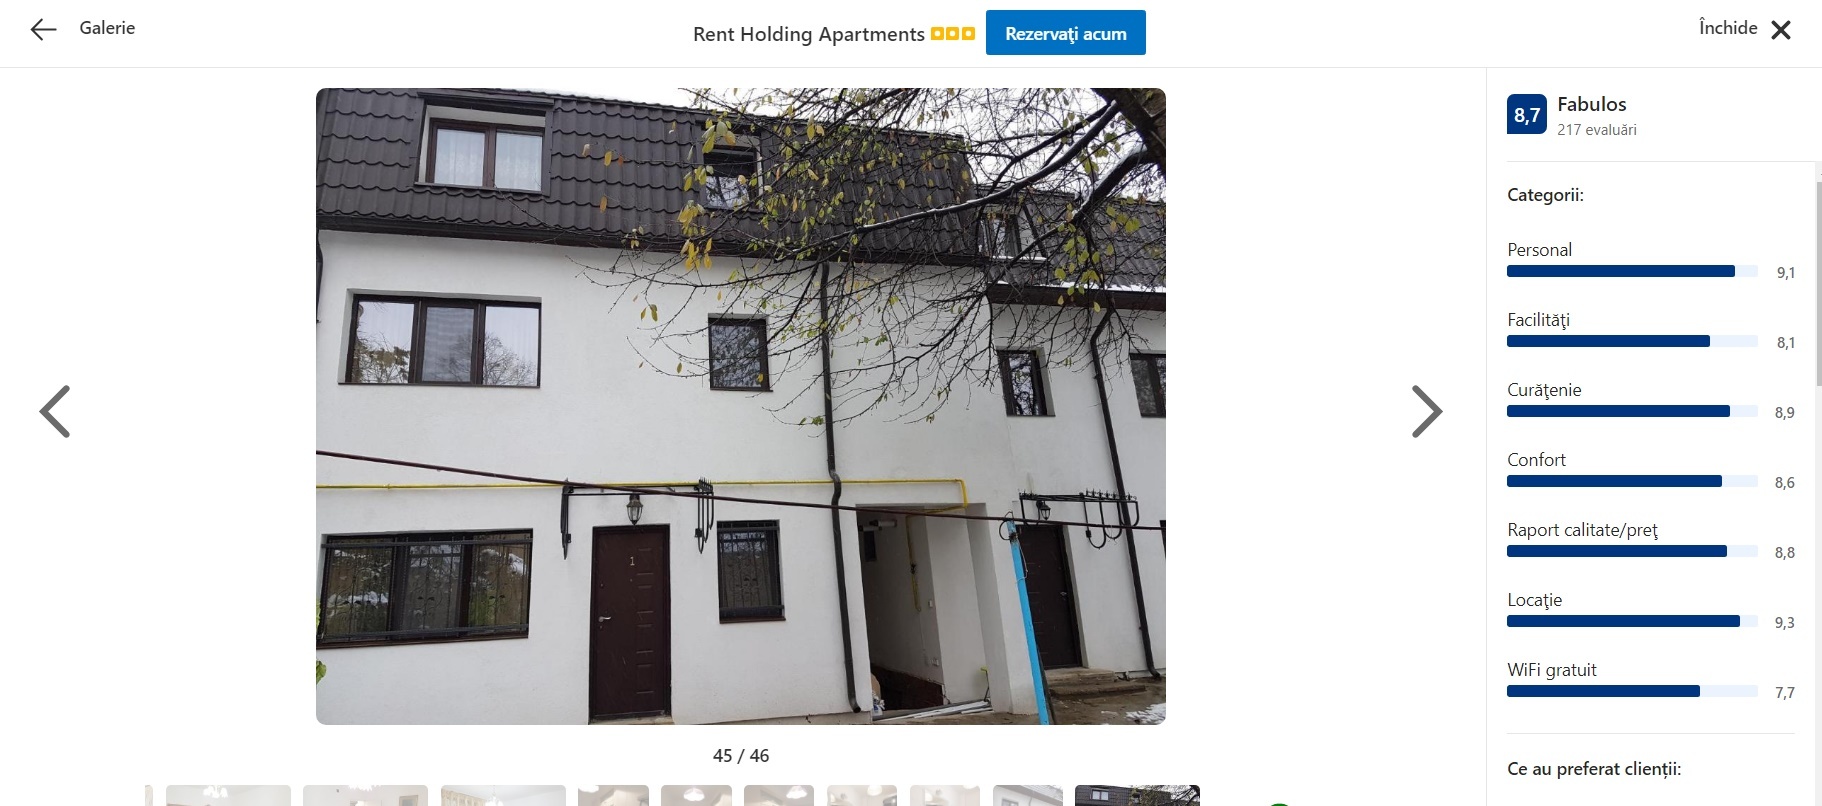Click the Raport calitate/preț rating bar

click(x=1632, y=551)
